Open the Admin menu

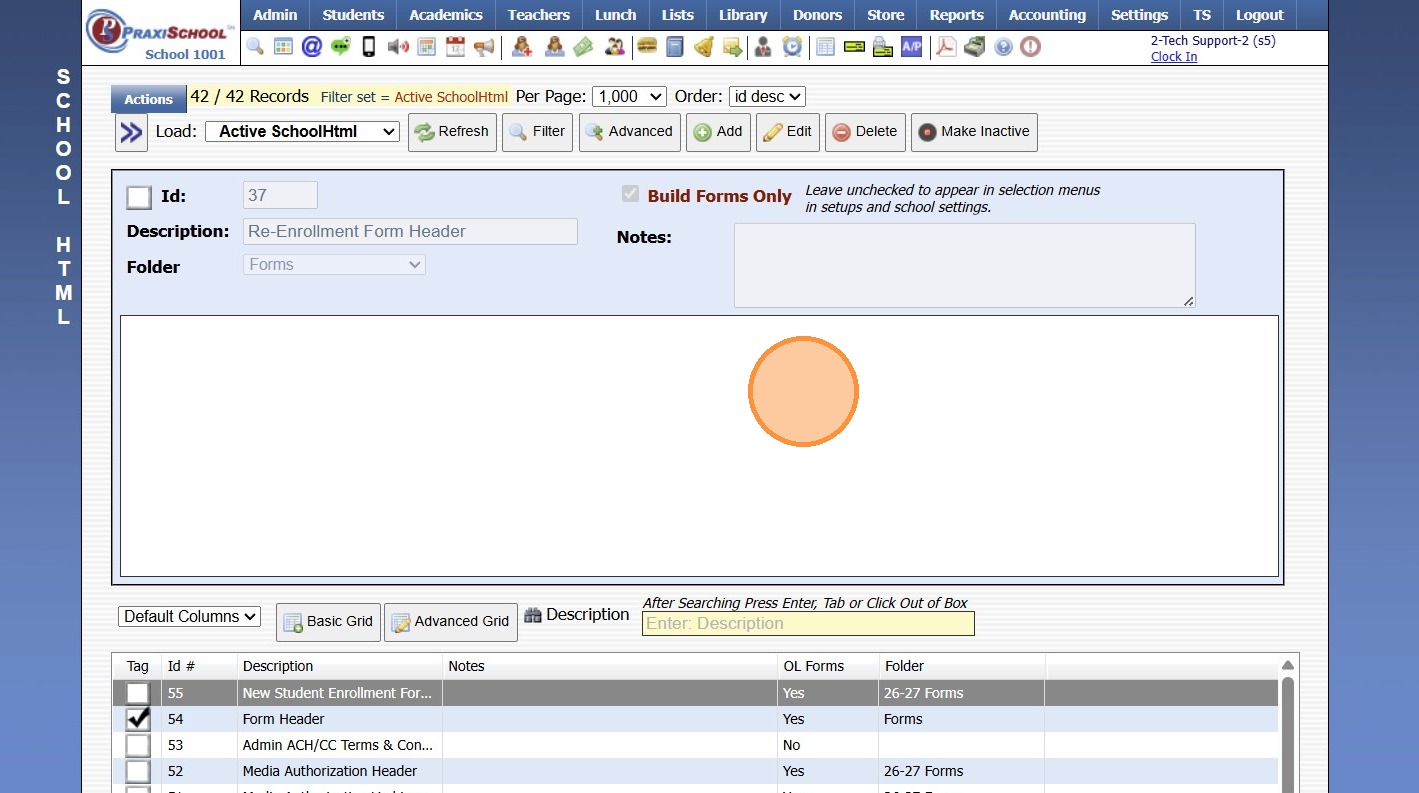(275, 15)
